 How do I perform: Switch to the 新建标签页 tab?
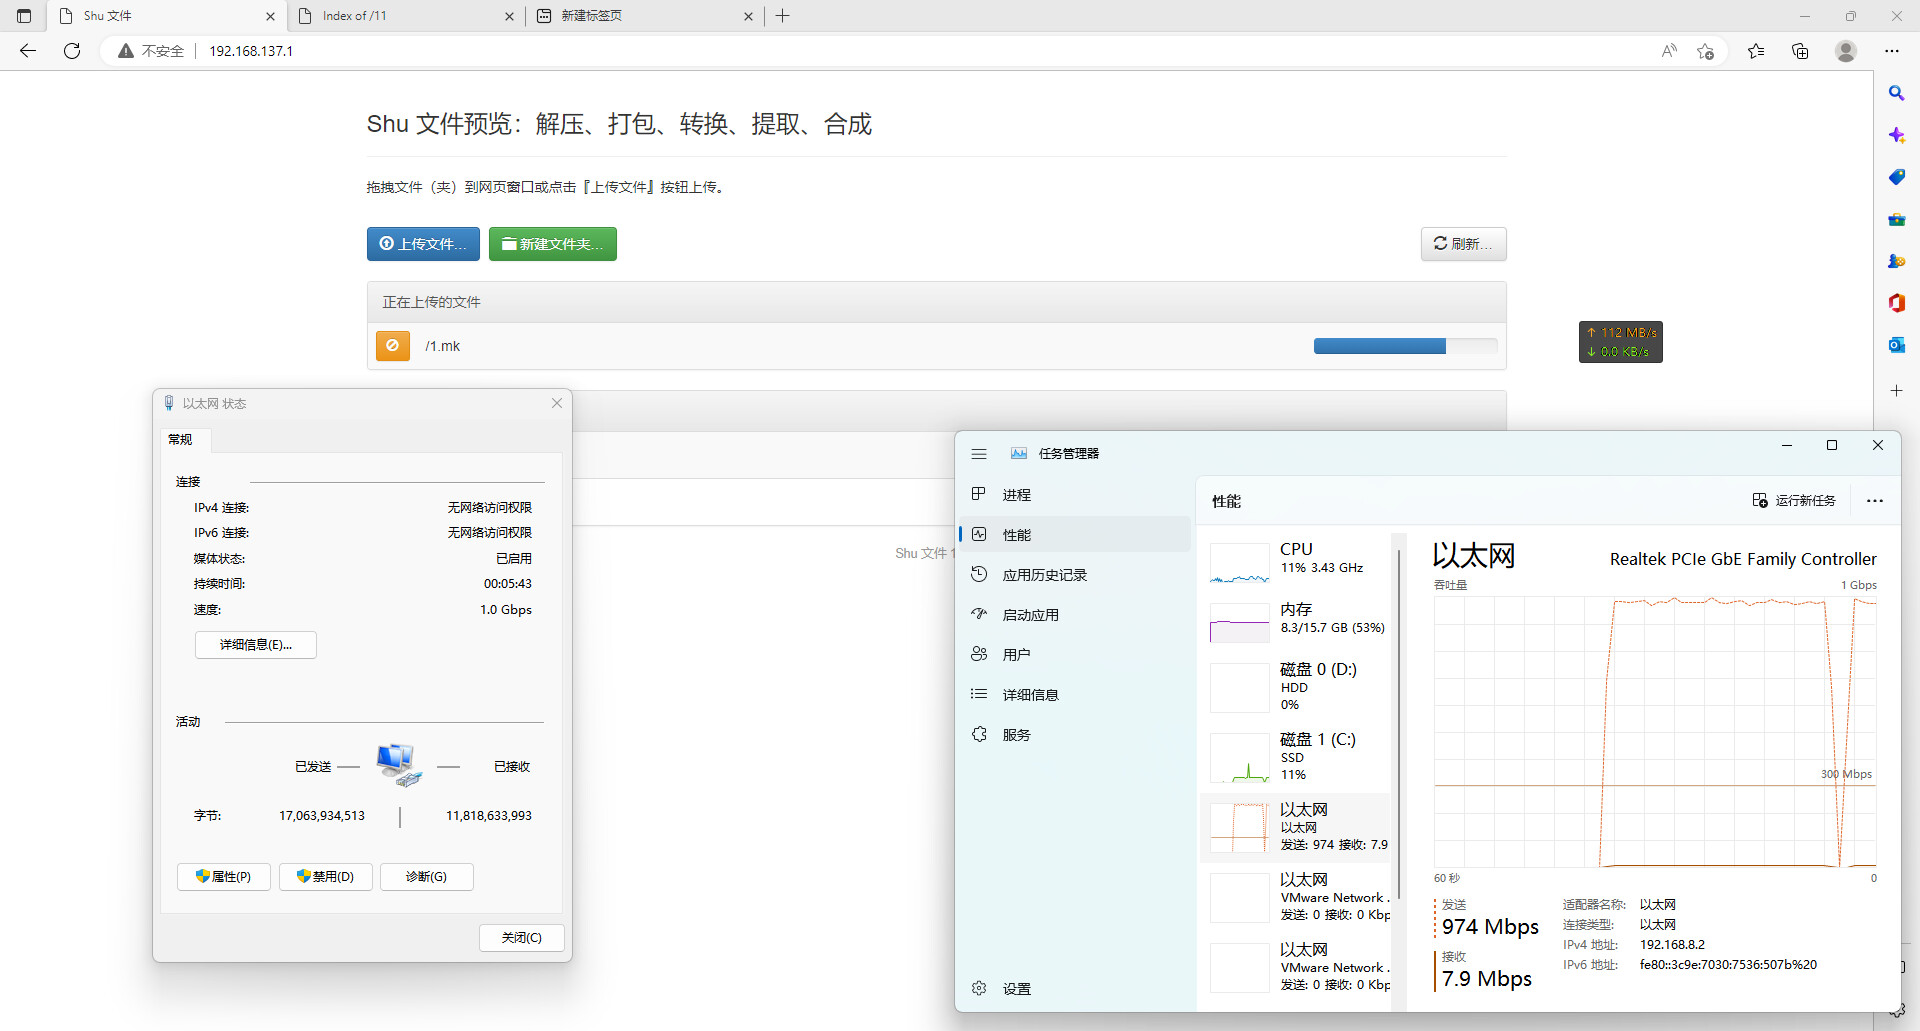[x=644, y=16]
